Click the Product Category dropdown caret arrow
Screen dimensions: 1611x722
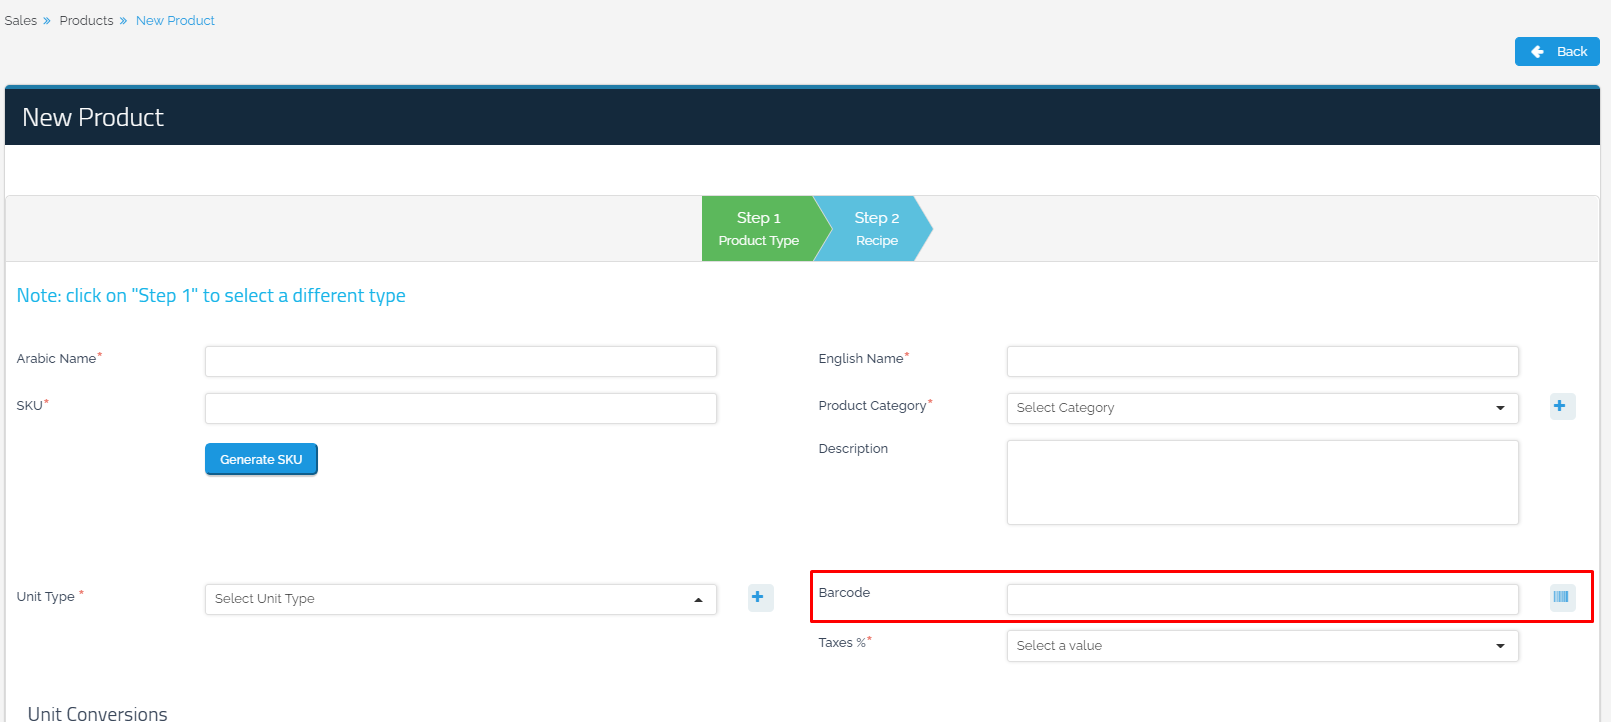[x=1500, y=408]
